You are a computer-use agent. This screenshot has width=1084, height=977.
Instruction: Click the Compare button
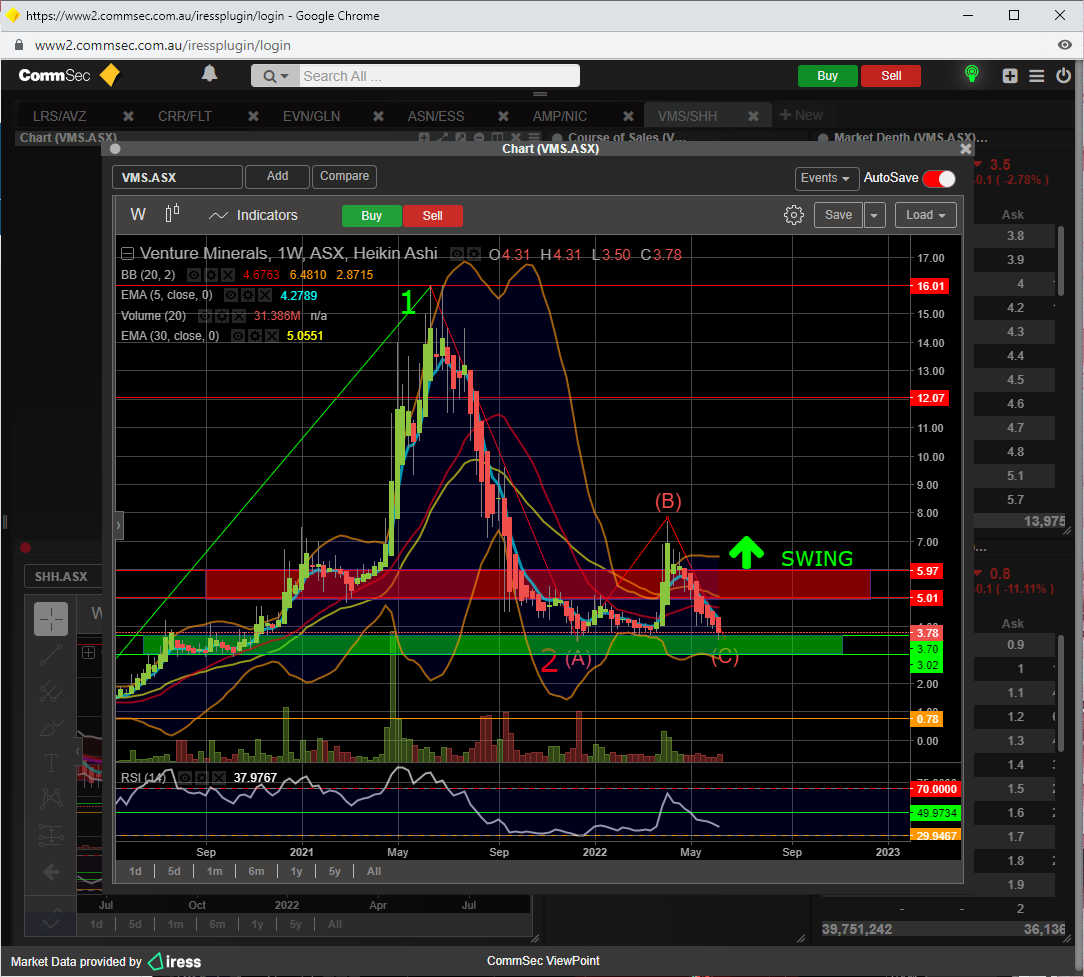click(x=344, y=176)
